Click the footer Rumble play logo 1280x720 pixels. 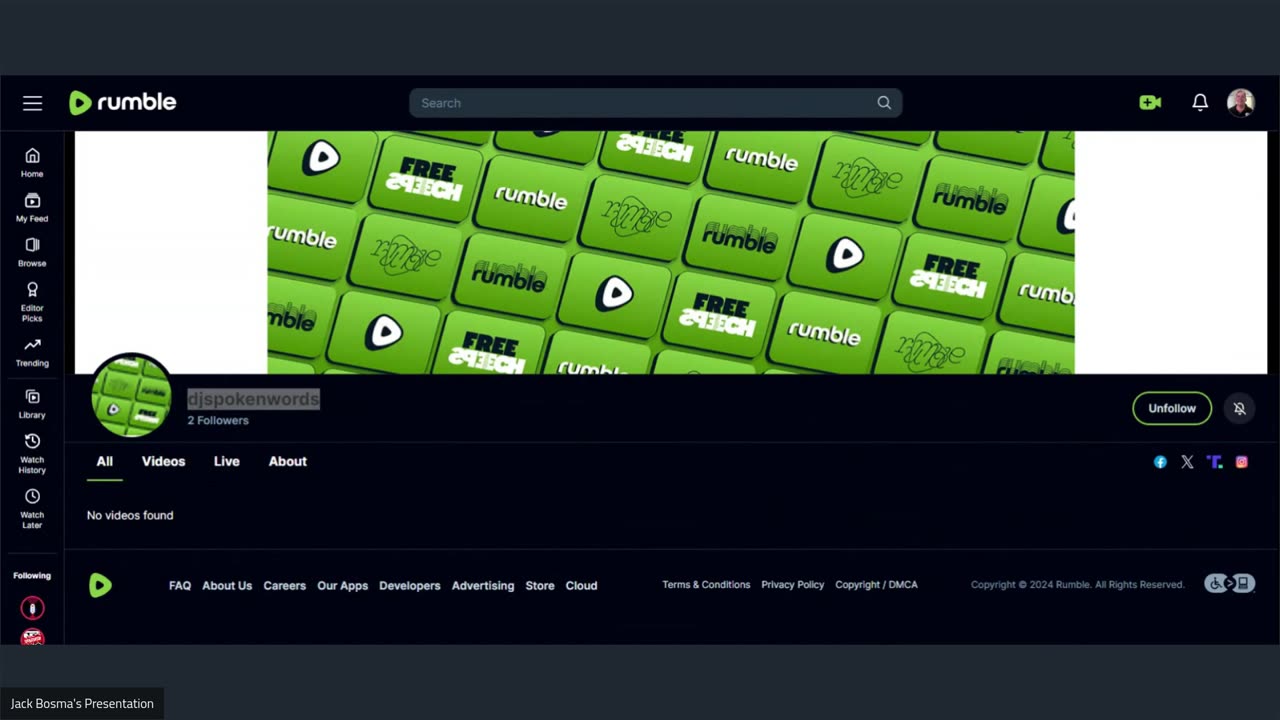pyautogui.click(x=100, y=585)
